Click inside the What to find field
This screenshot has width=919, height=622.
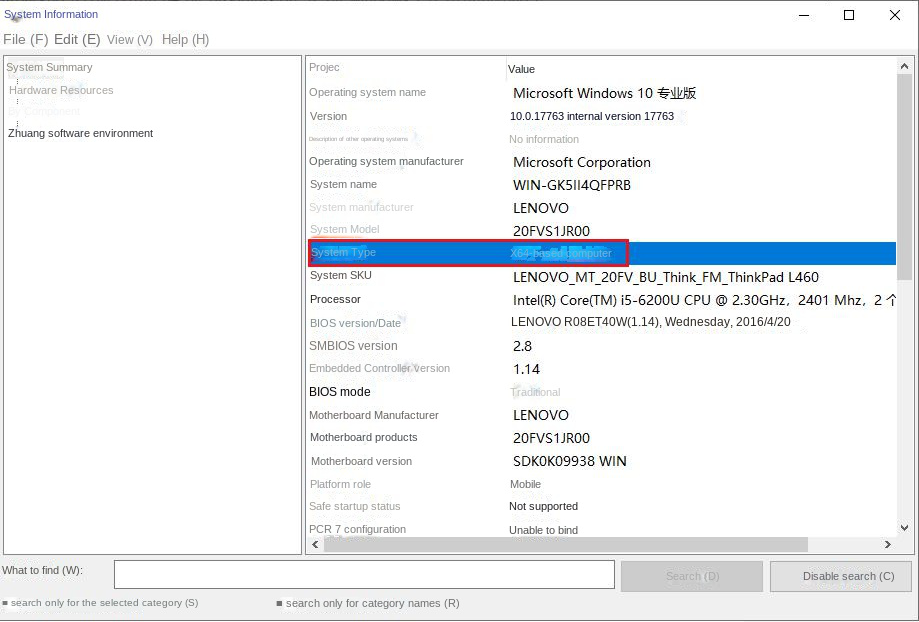coord(363,575)
